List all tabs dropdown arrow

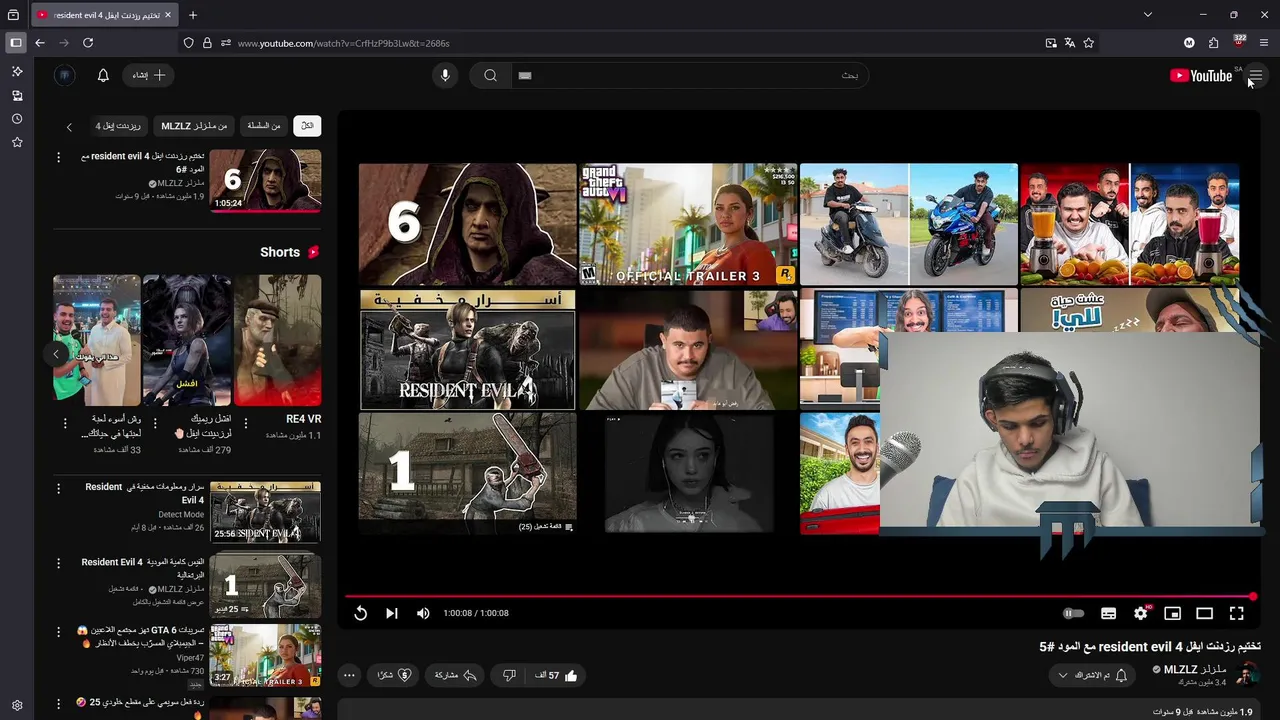pyautogui.click(x=1148, y=15)
